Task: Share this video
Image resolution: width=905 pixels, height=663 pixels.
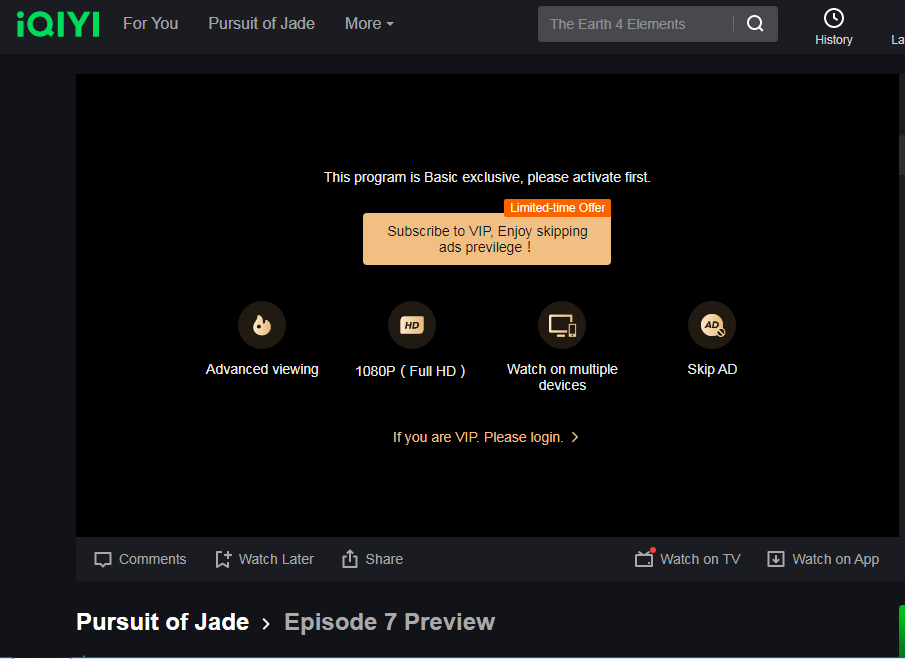Action: (372, 559)
